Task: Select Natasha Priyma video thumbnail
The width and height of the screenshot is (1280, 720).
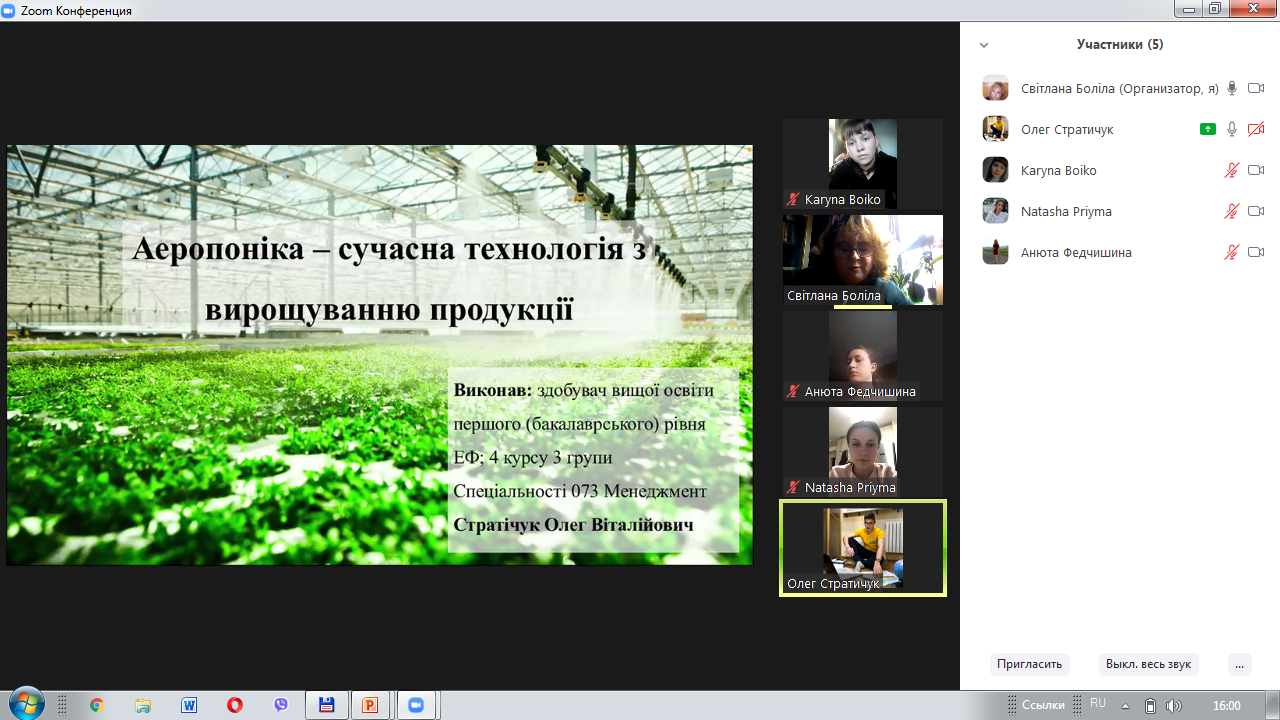Action: pos(863,452)
